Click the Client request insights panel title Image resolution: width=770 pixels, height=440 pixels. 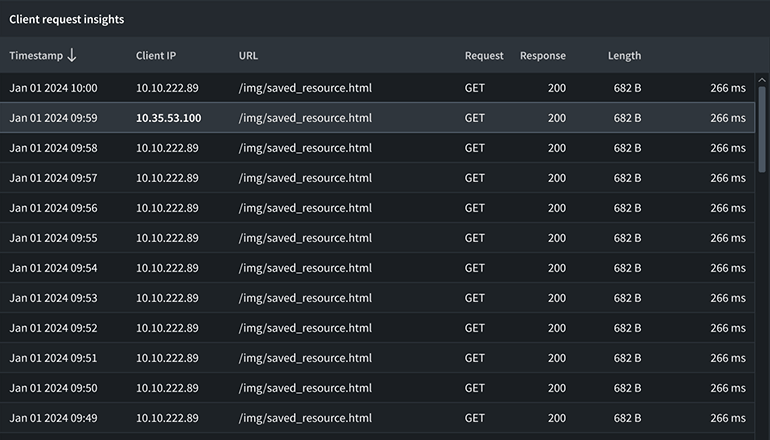67,19
